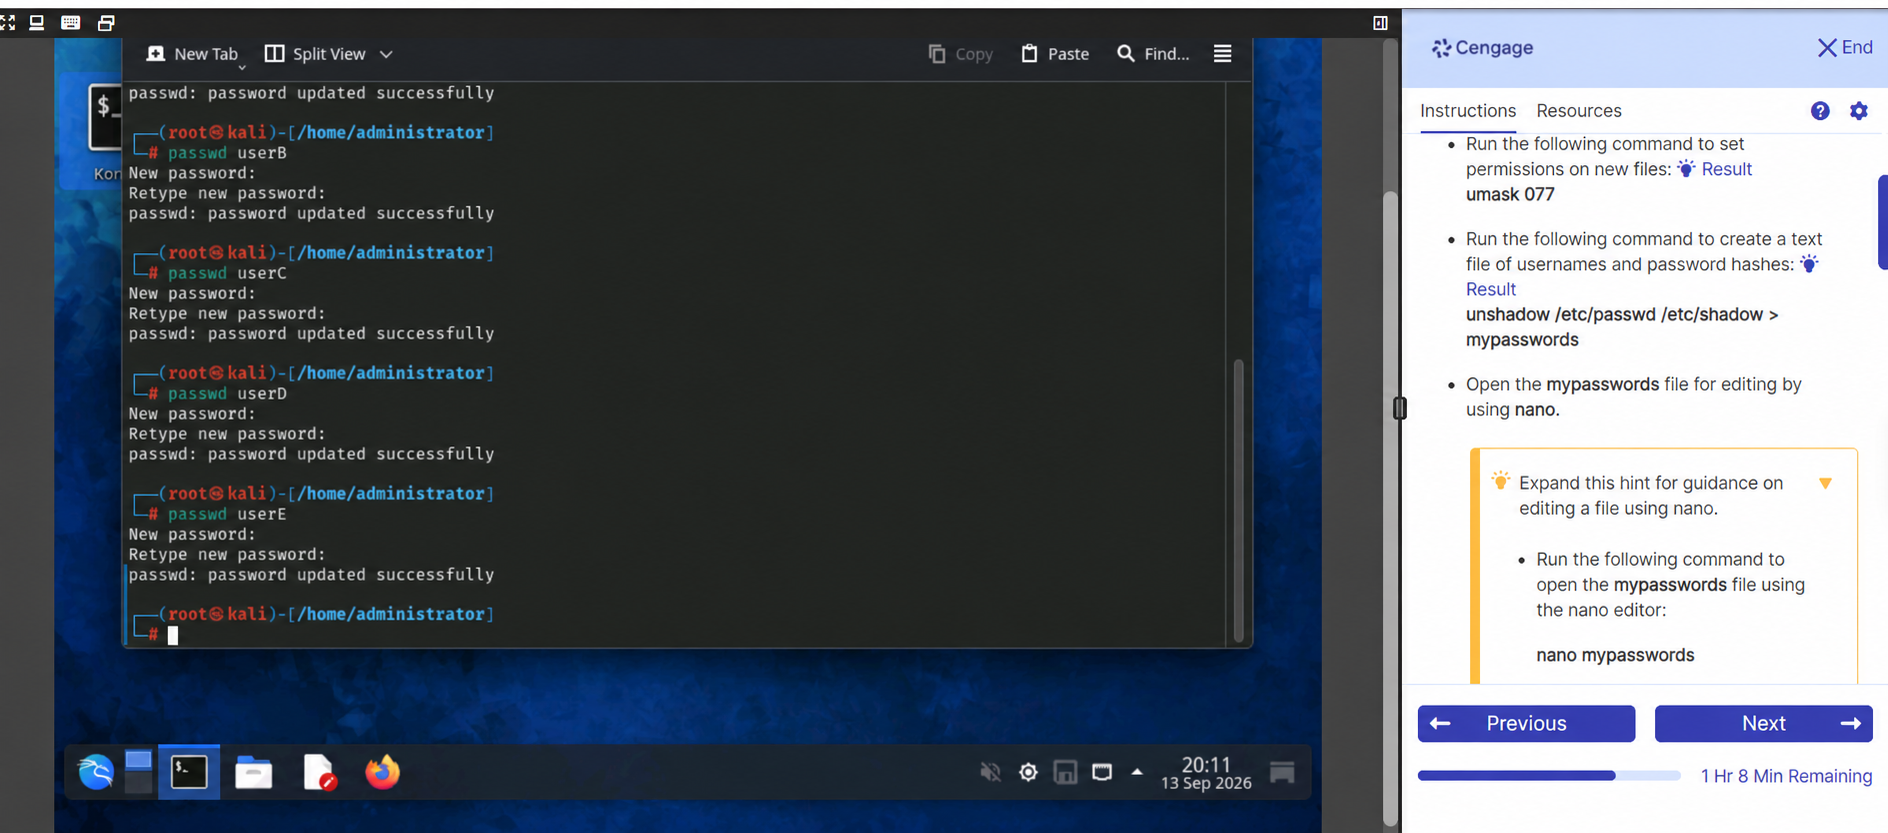Screen dimensions: 1888x833
Task: Click the Cengage logo
Action: coord(1482,48)
